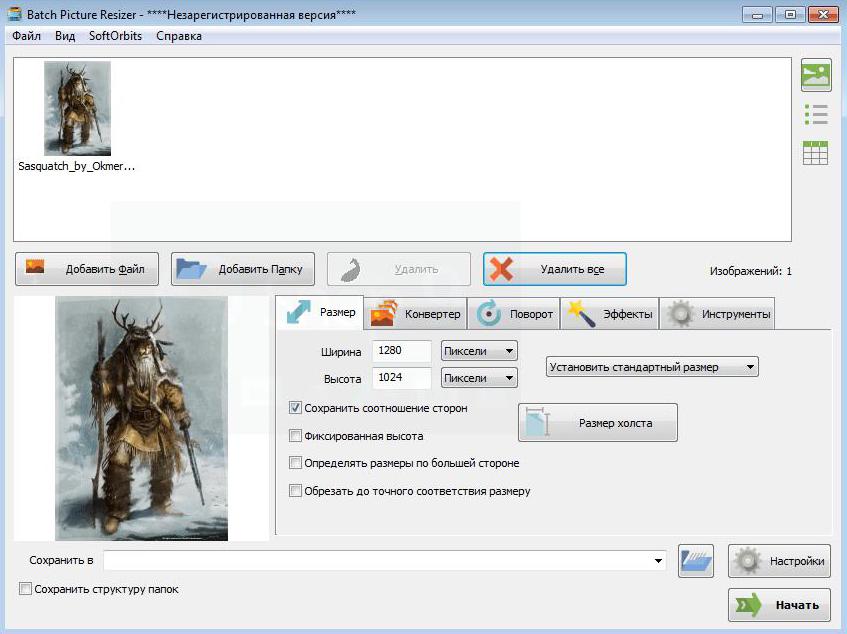The height and width of the screenshot is (634, 847).
Task: Switch to table details view icon
Action: point(816,153)
